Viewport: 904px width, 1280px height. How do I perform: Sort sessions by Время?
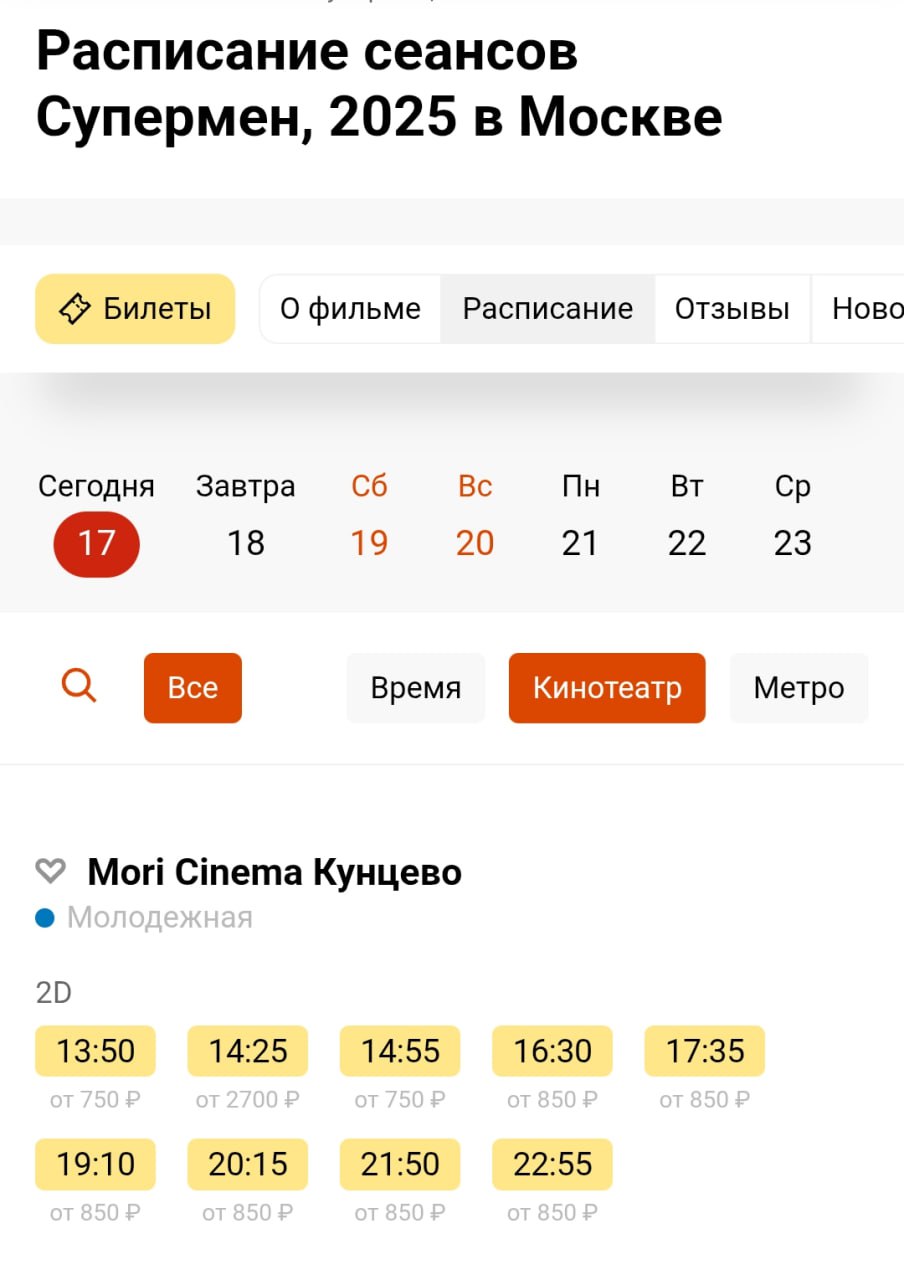pyautogui.click(x=416, y=688)
